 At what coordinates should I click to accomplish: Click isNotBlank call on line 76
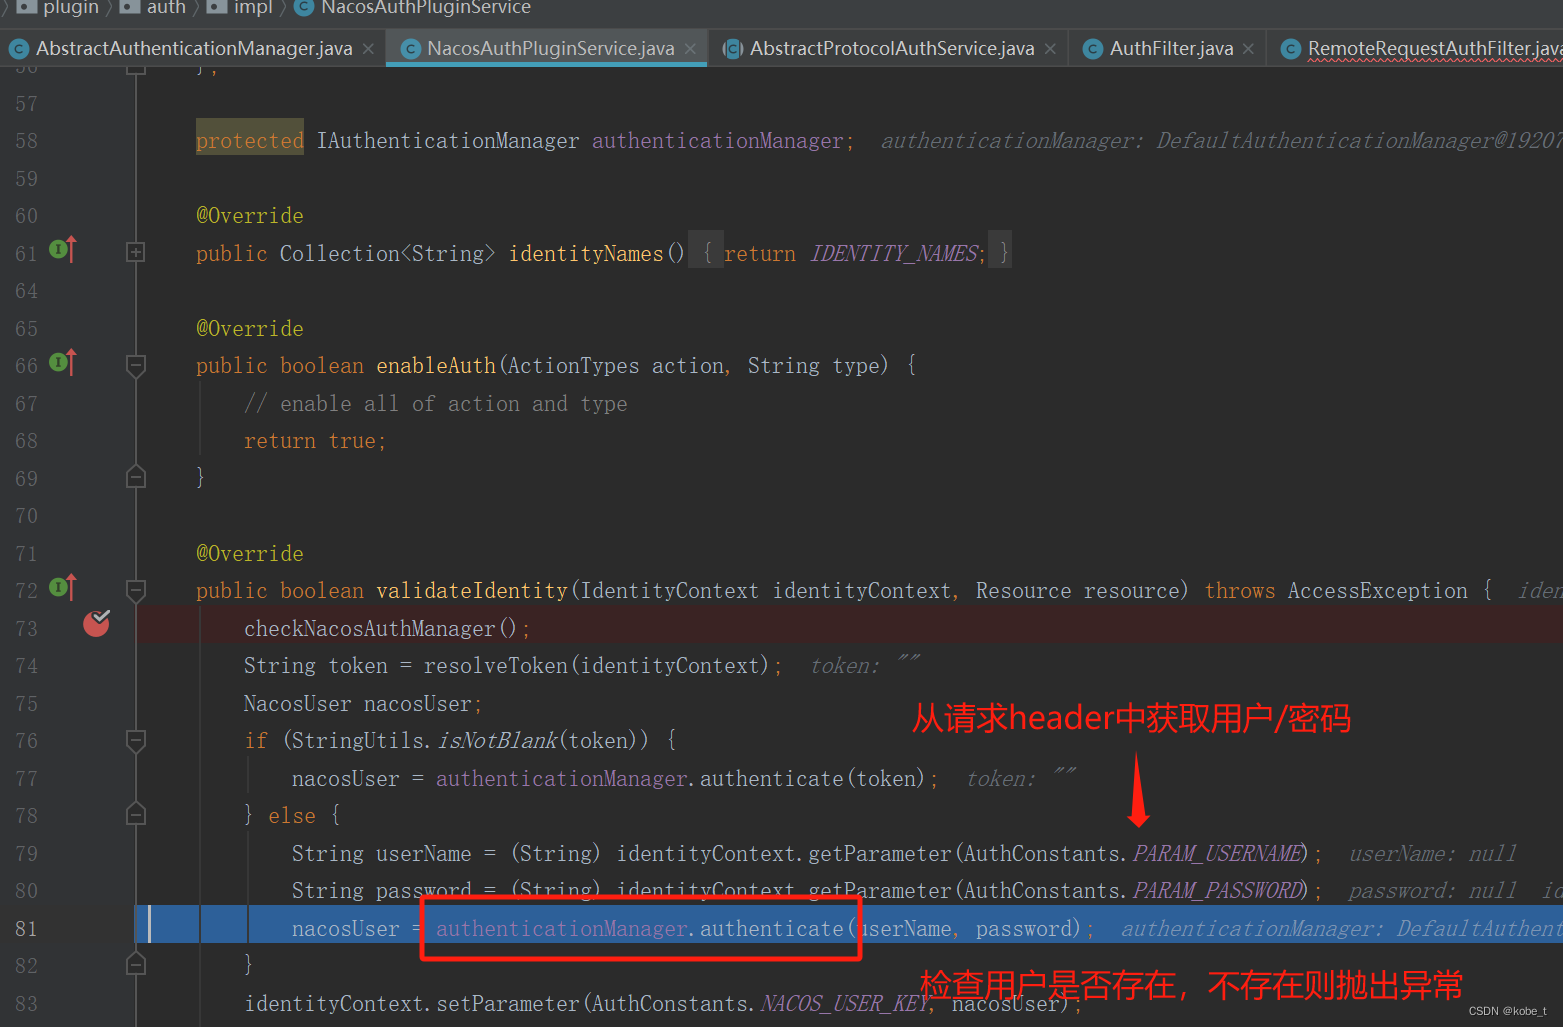498,741
